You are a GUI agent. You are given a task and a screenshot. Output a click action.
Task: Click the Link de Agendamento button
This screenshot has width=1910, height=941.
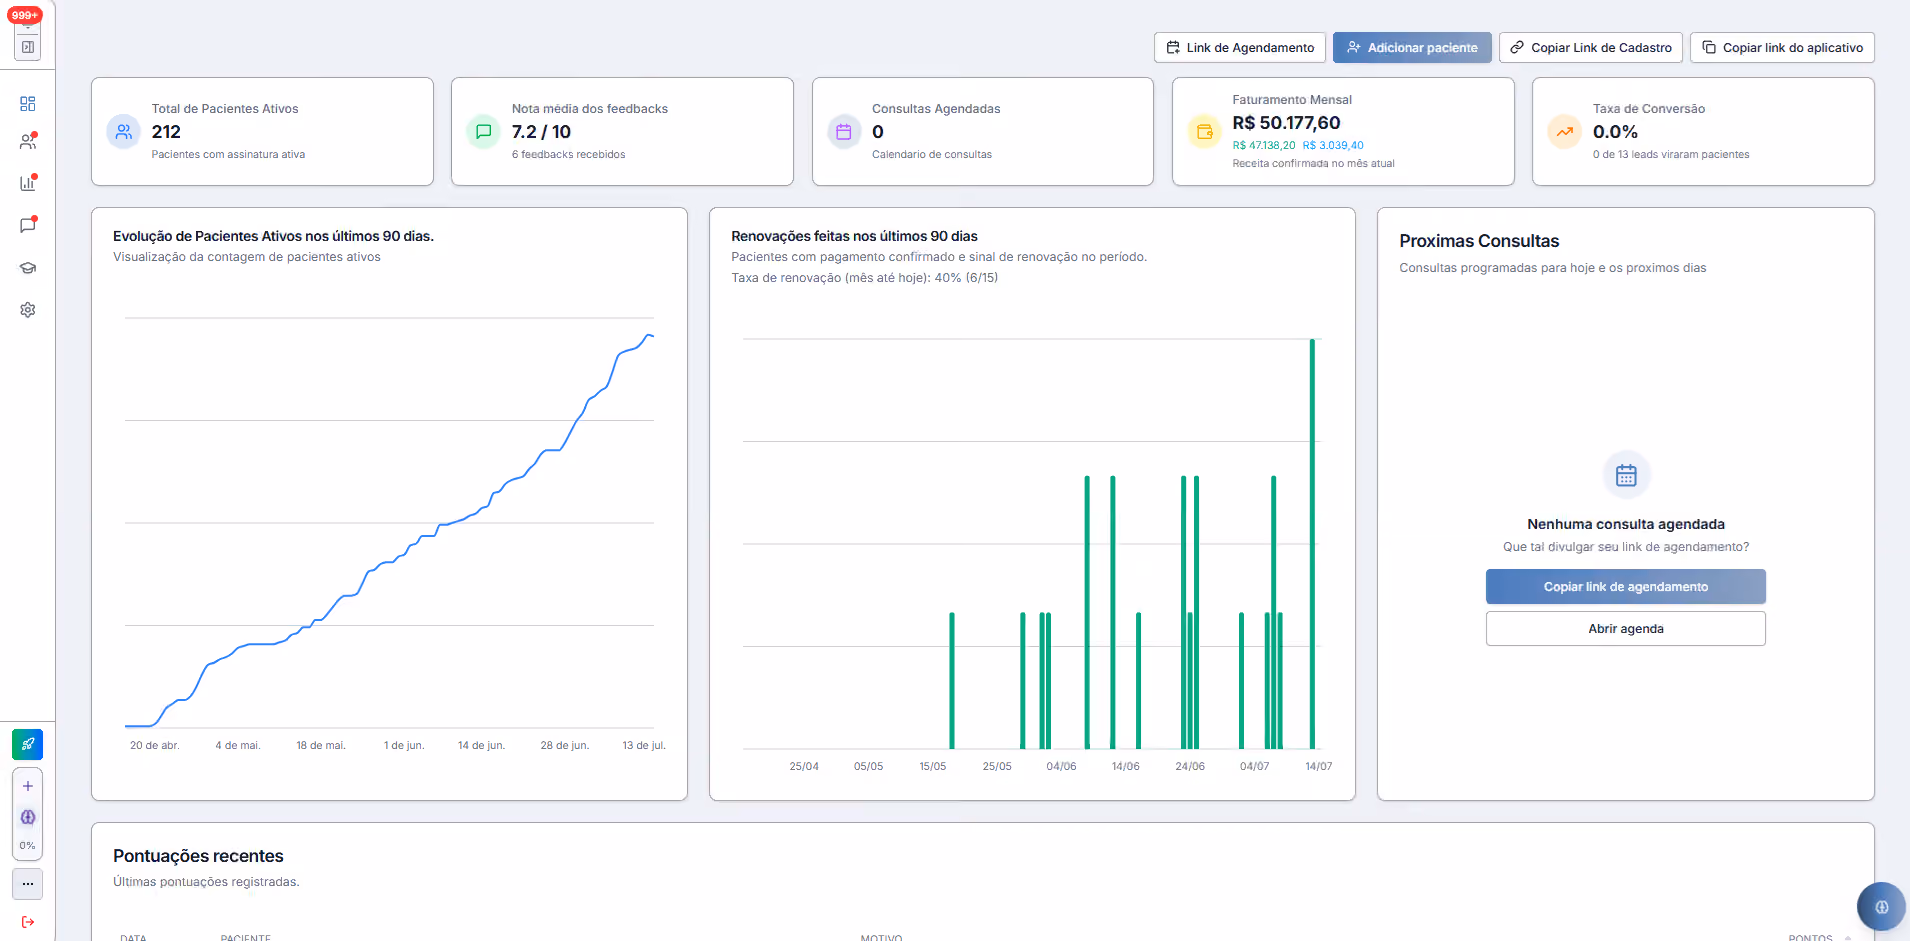click(1240, 47)
